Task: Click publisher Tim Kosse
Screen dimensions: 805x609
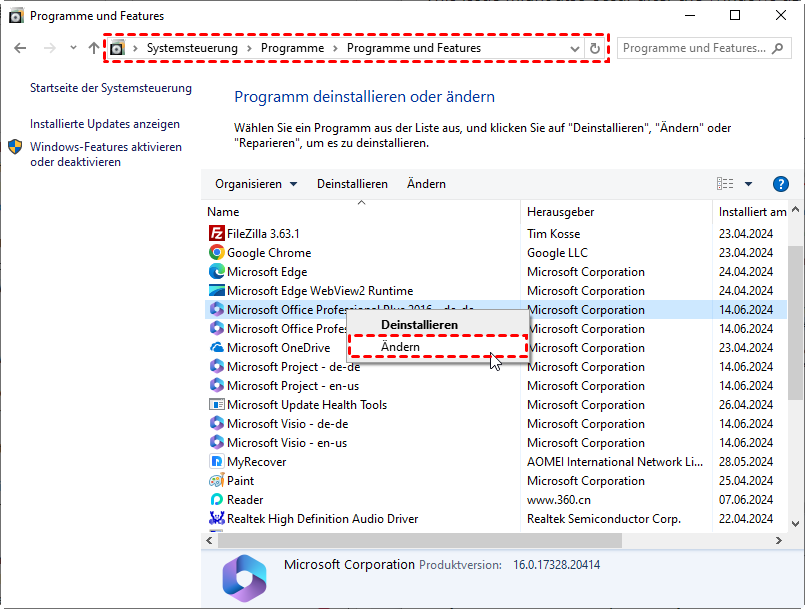Action: pos(553,234)
